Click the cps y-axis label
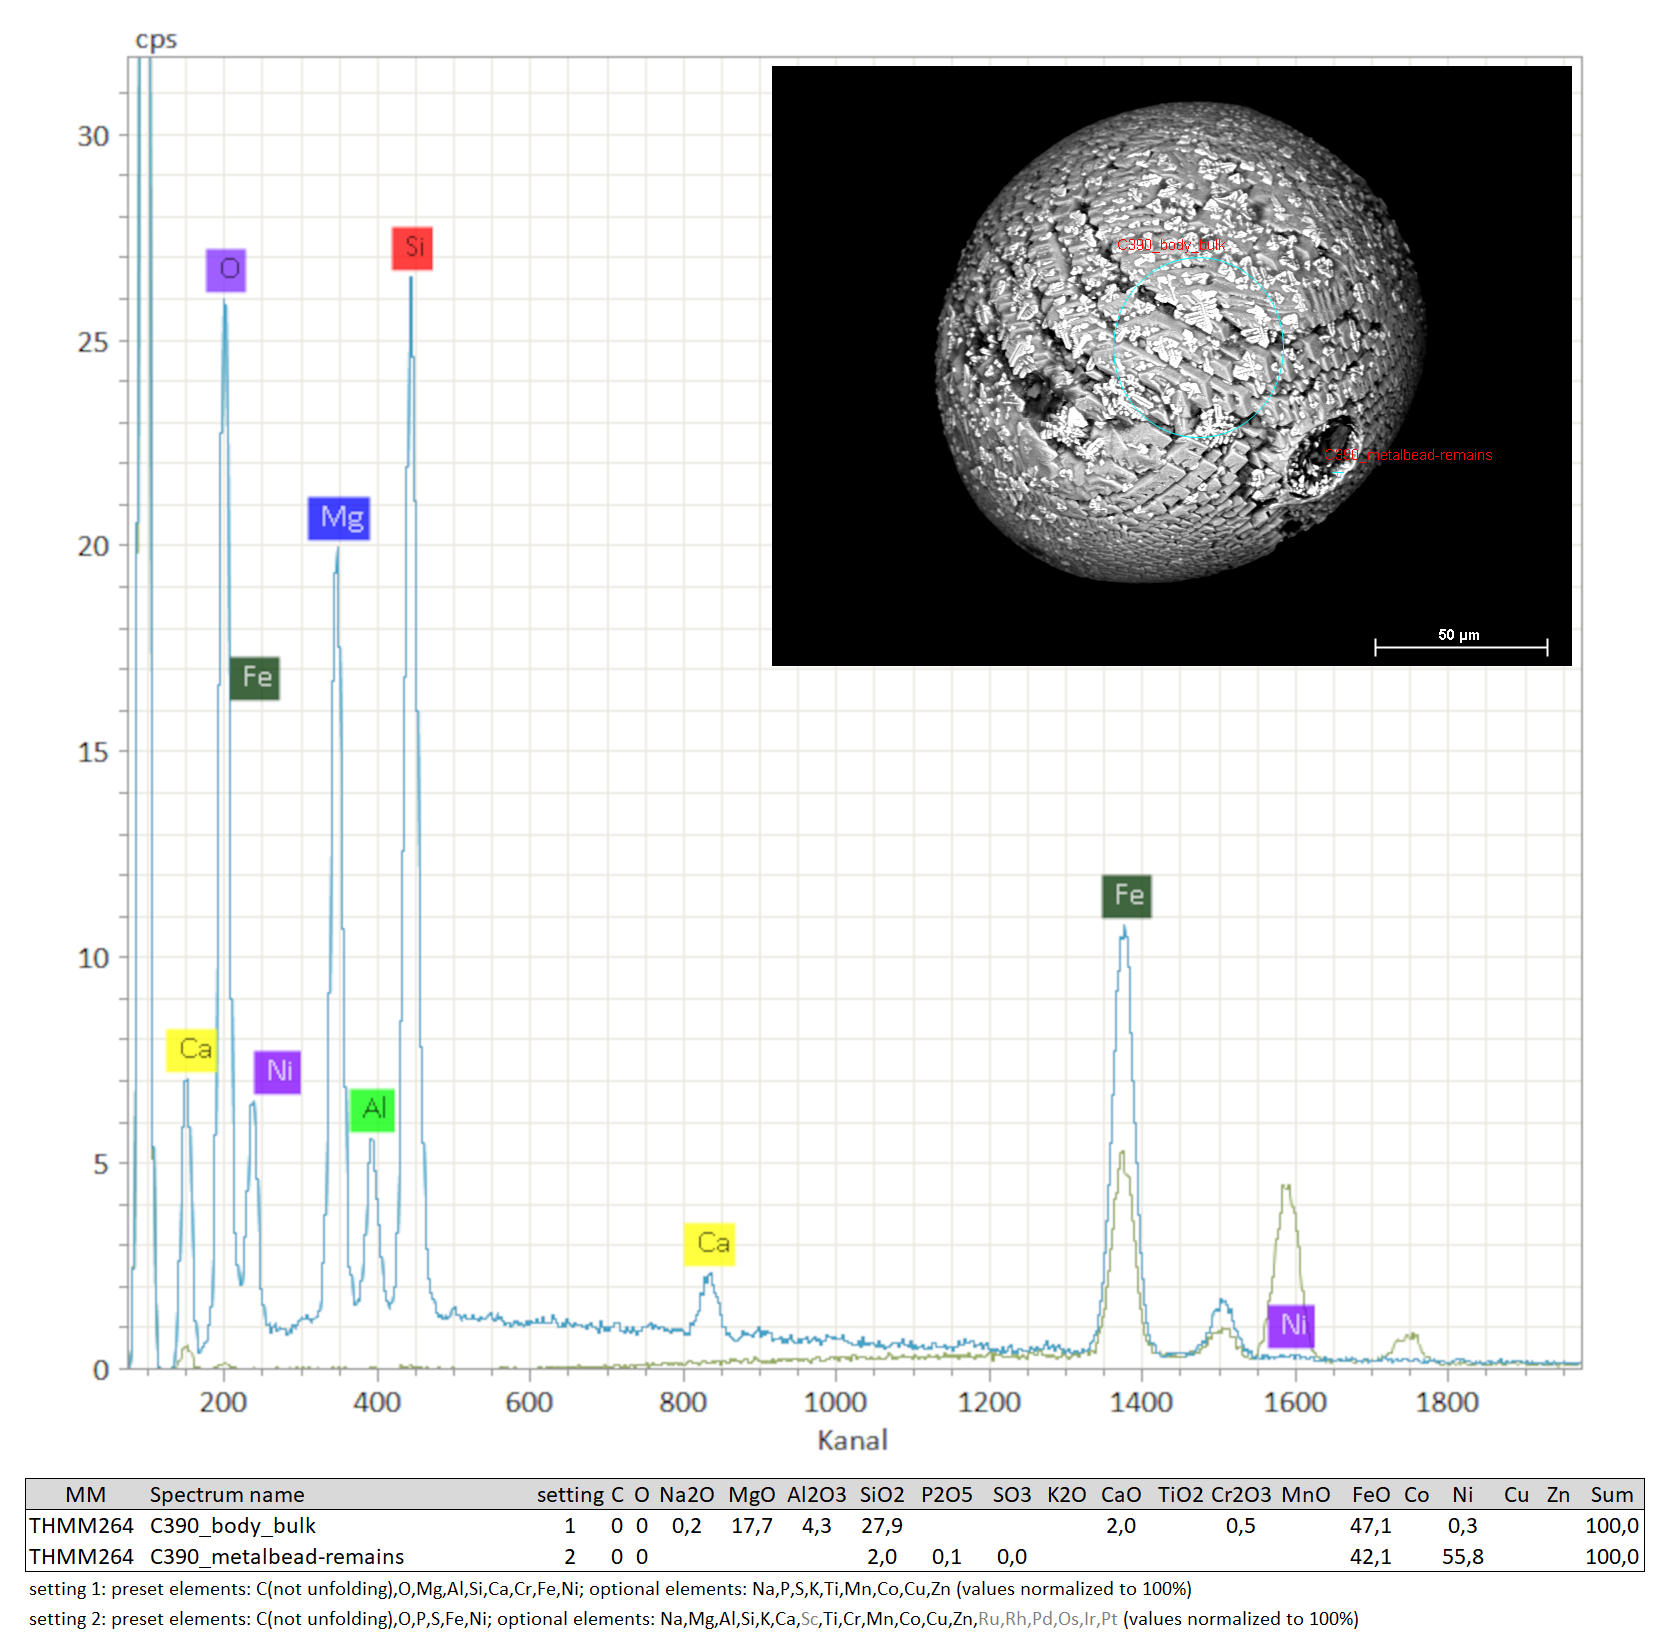Viewport: 1674px width, 1650px height. (x=156, y=40)
